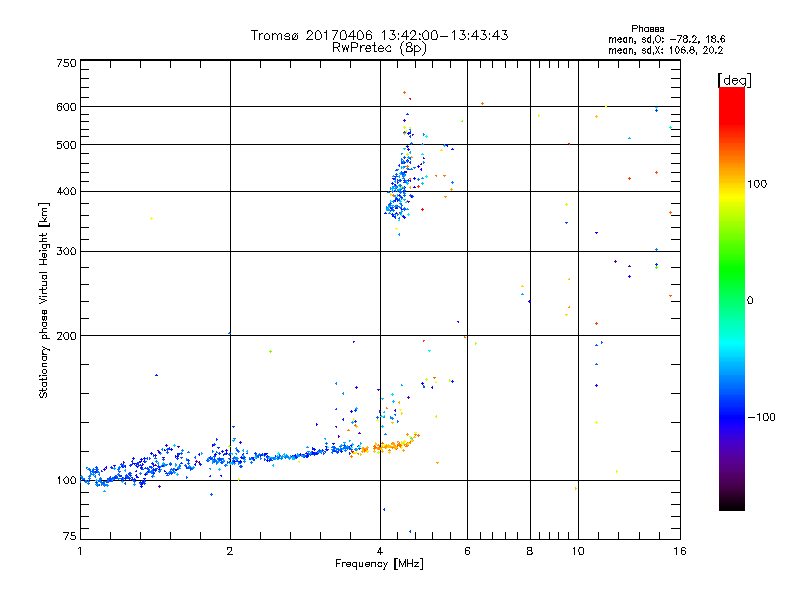This screenshot has height=600, width=800.
Task: Click the x-axis '16' tick label
Action: tap(680, 551)
